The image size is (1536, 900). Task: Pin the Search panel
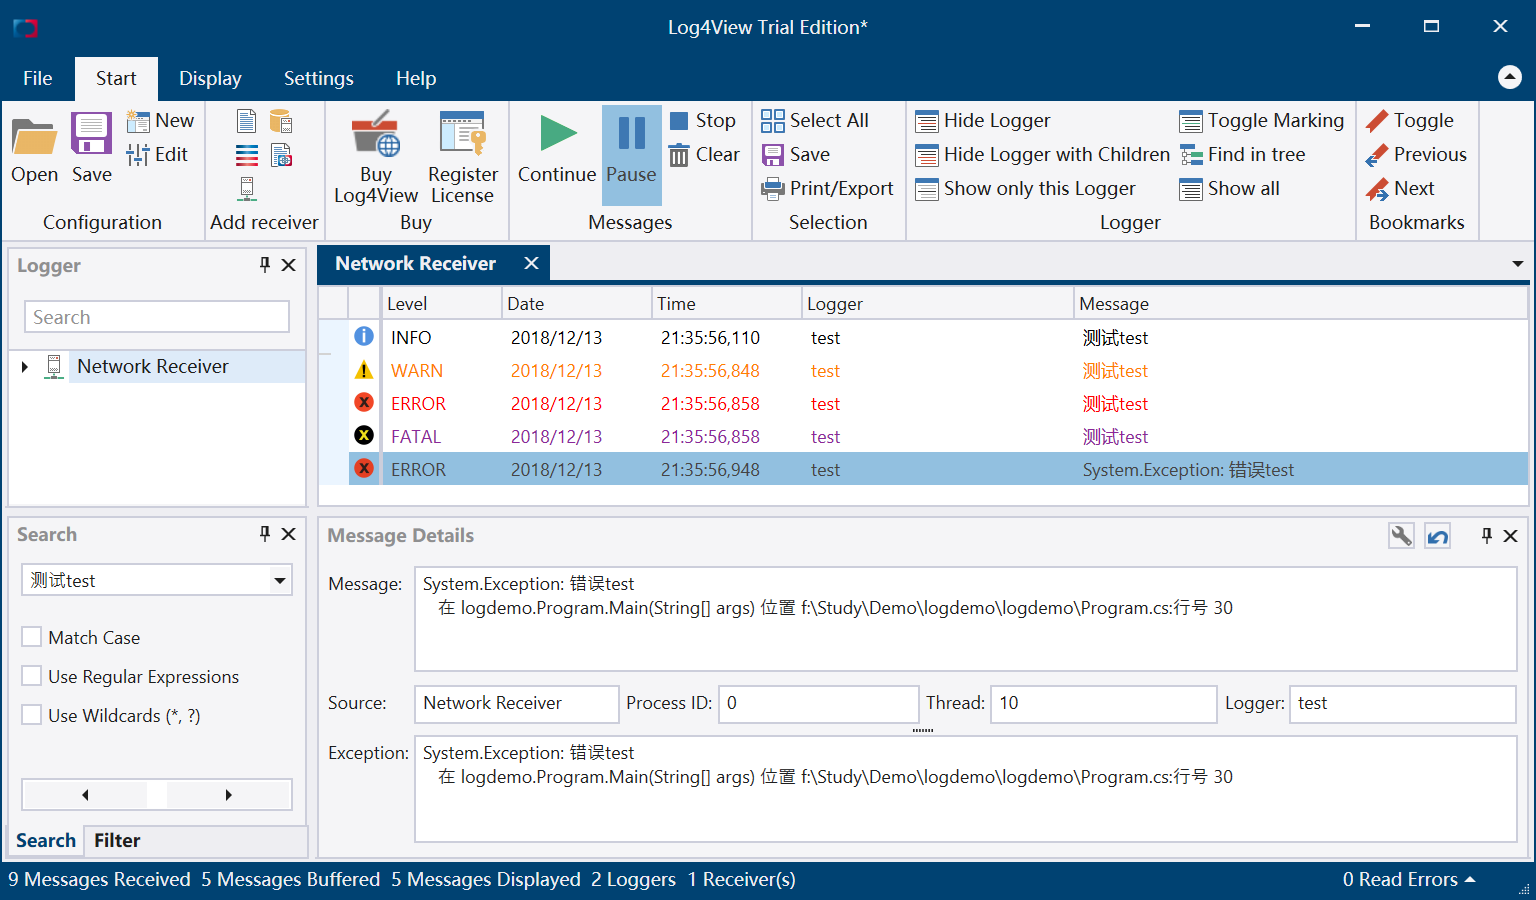(265, 534)
